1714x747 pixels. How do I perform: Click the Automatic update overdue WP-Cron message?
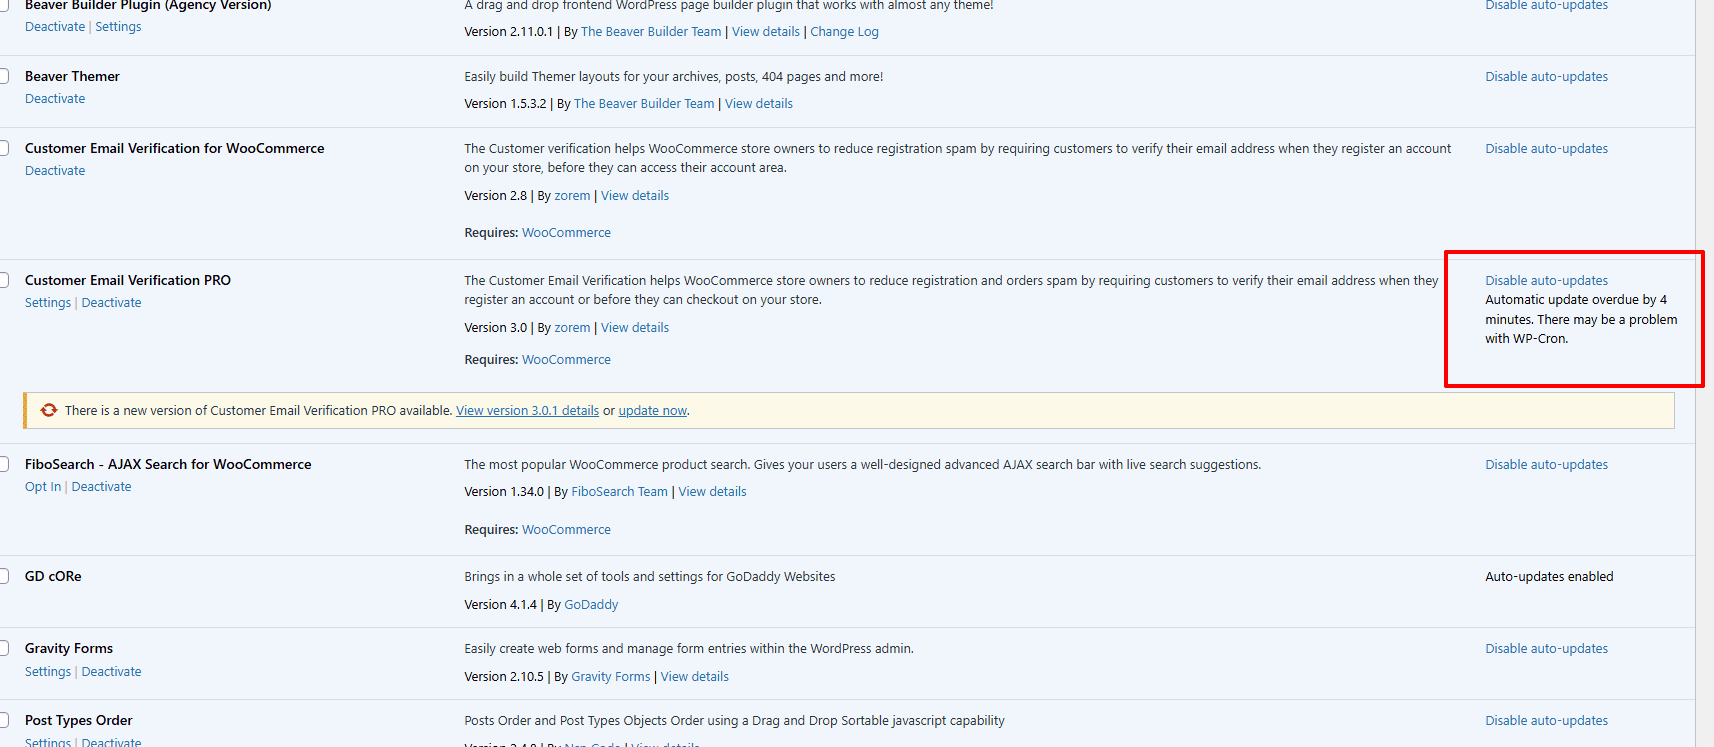coord(1581,319)
